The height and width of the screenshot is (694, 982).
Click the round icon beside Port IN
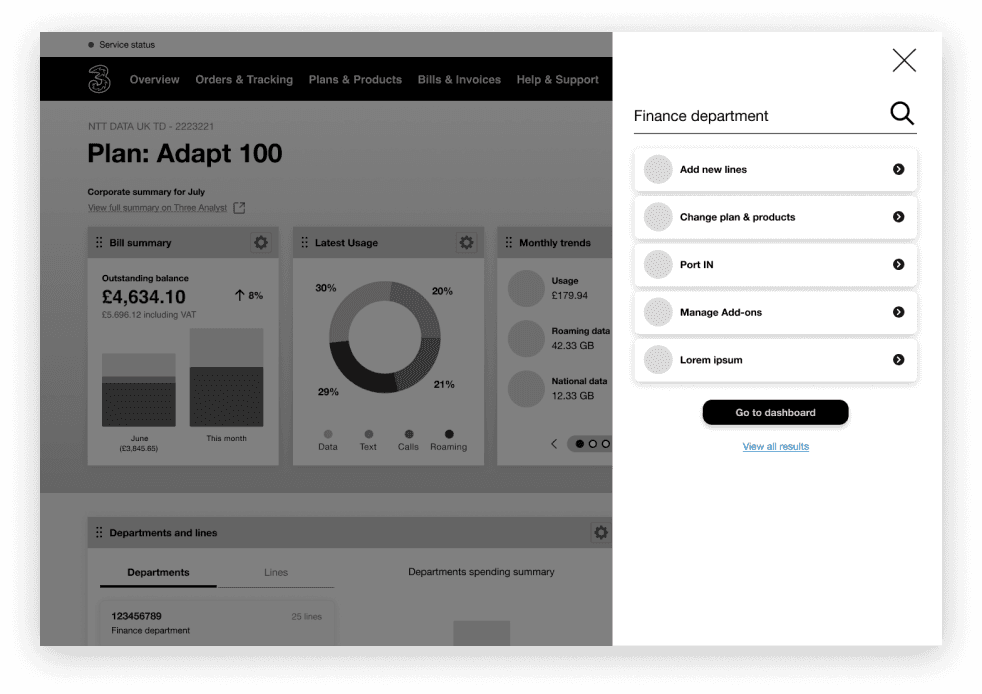658,264
